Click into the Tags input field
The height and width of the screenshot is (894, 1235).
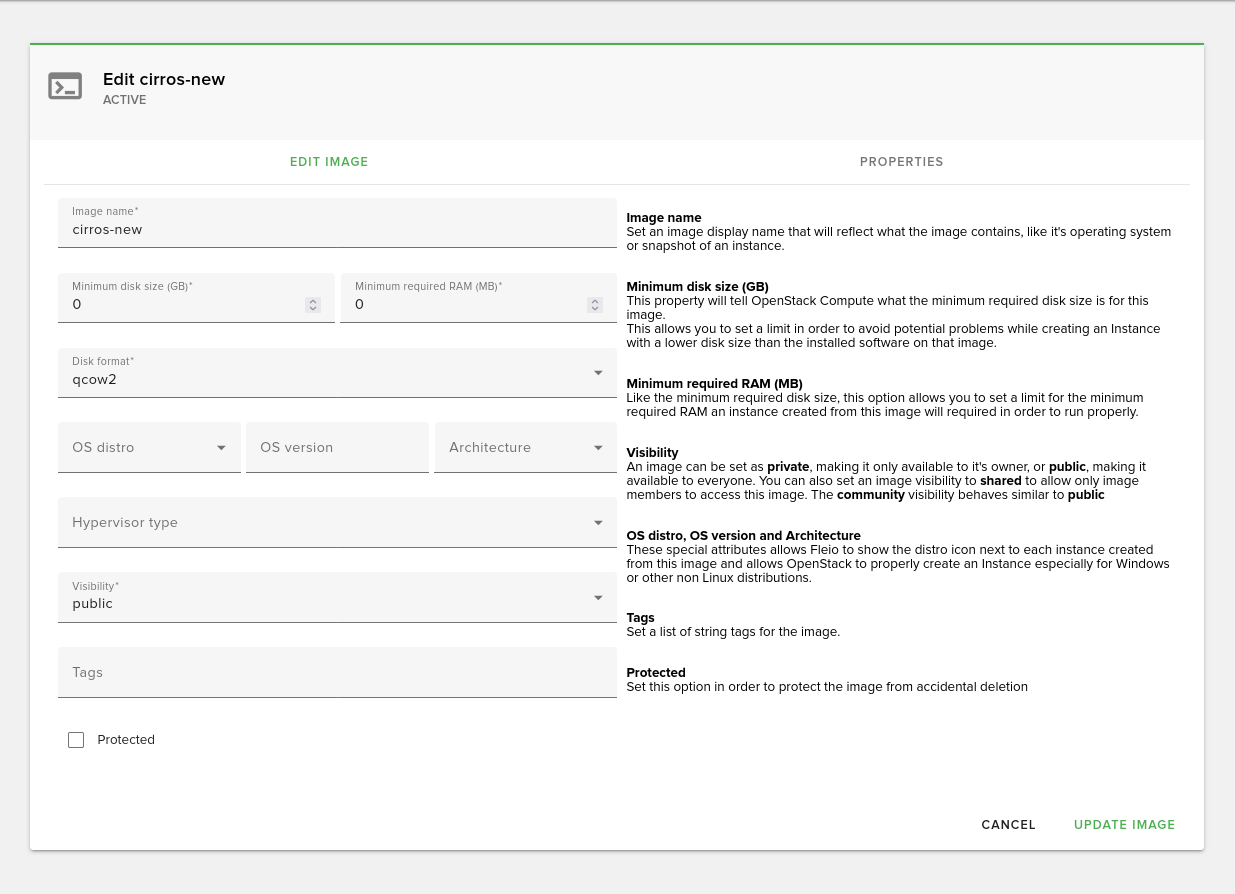click(336, 673)
